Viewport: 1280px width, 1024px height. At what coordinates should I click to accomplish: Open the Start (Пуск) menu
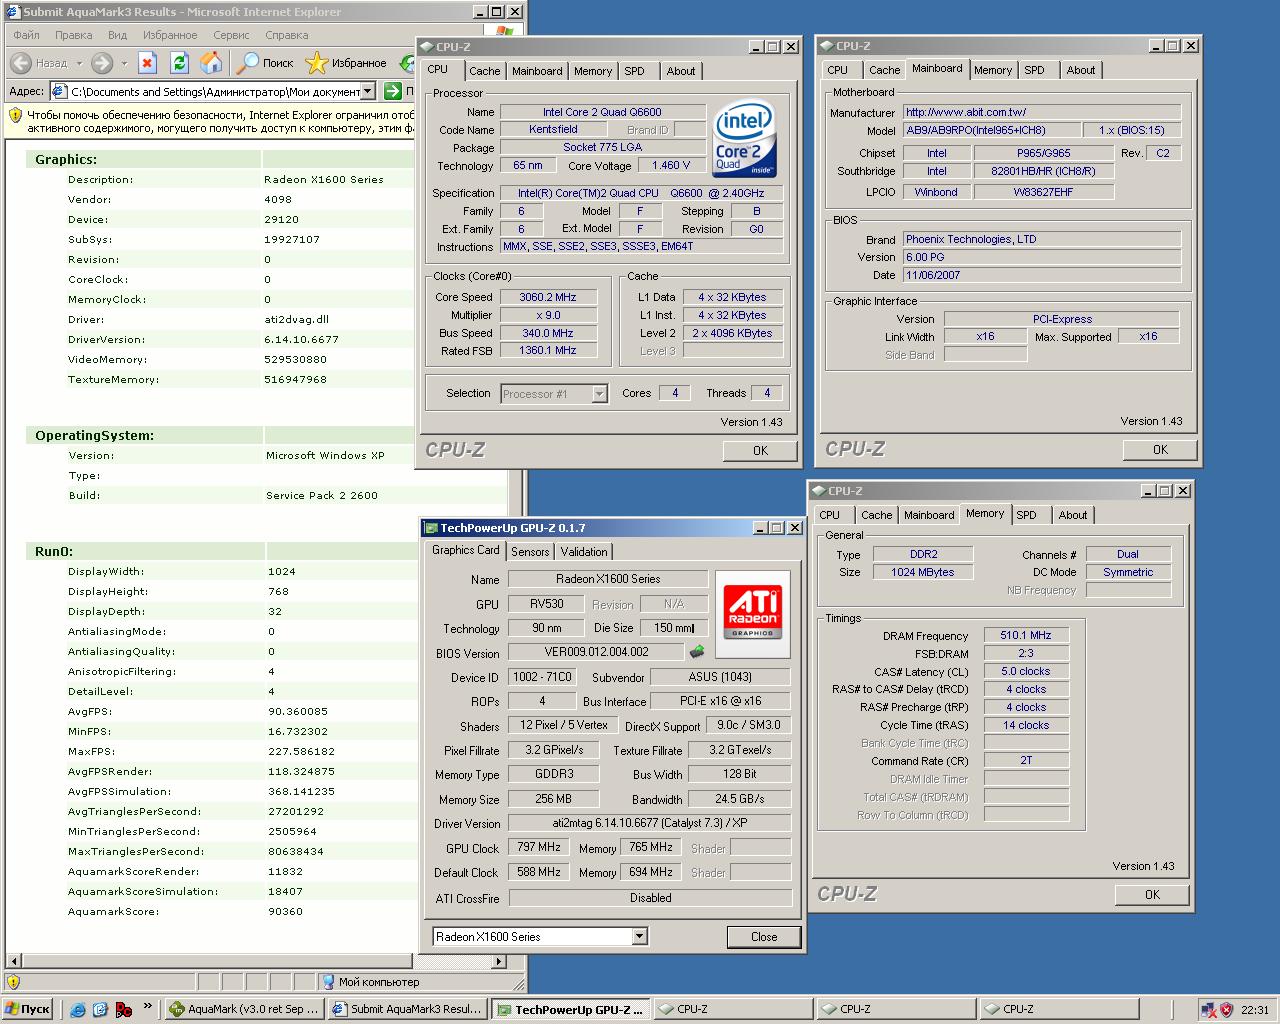[27, 1009]
